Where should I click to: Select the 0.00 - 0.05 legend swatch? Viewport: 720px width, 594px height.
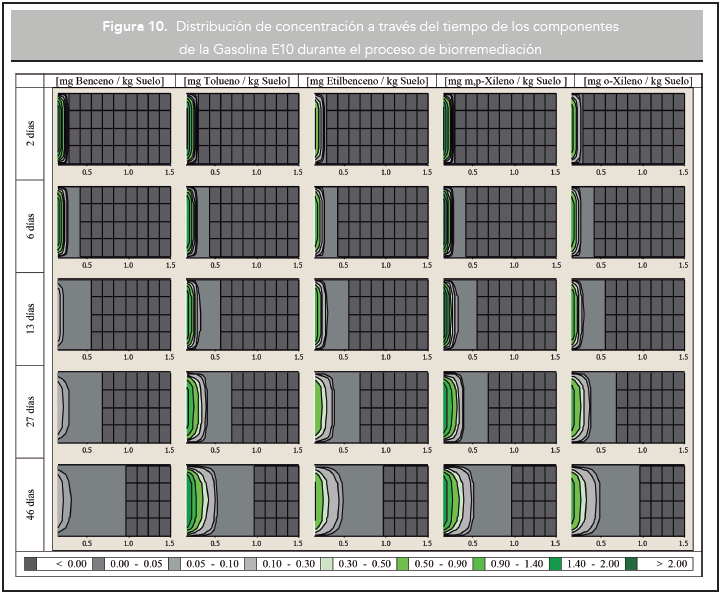pos(98,564)
